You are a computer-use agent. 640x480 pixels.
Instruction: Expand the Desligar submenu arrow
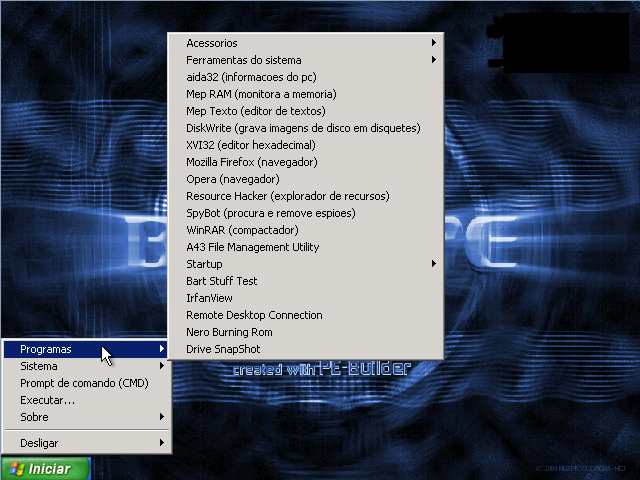click(x=162, y=442)
